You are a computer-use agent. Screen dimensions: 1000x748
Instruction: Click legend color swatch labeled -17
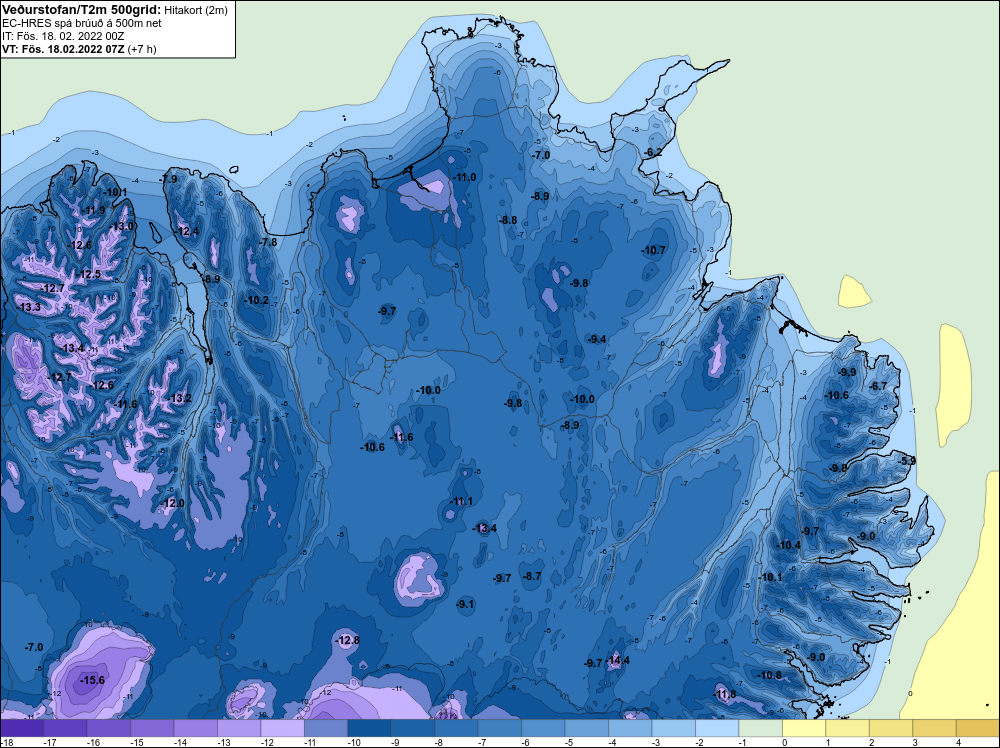coord(65,728)
